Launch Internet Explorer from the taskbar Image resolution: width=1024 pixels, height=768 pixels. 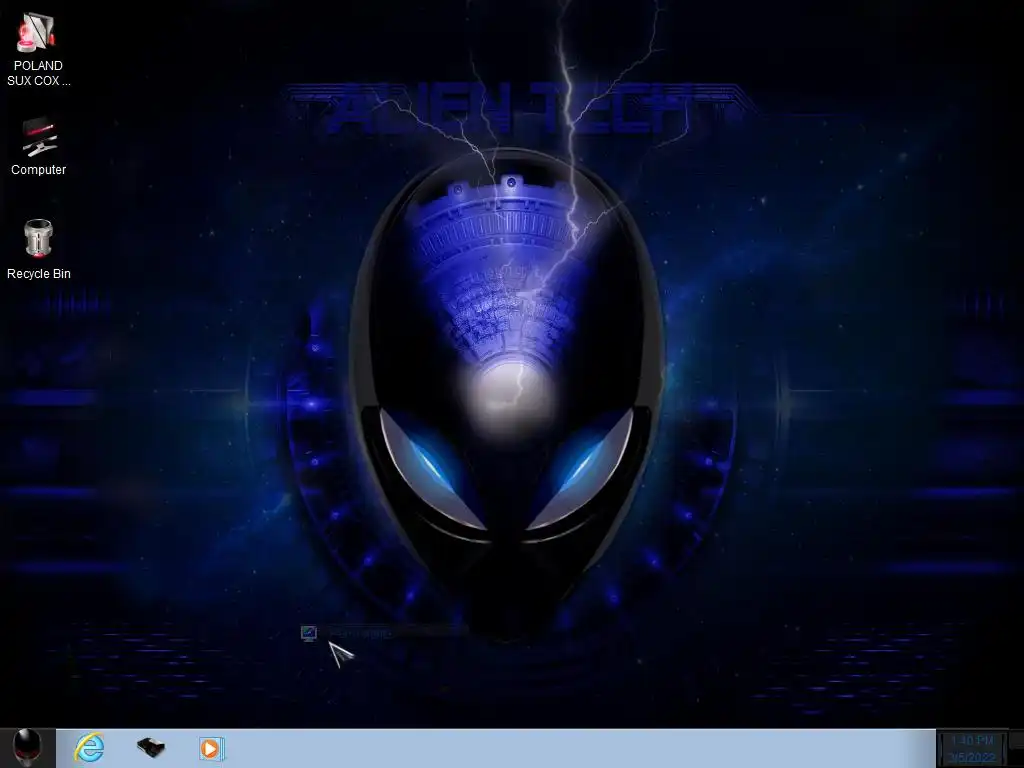click(89, 748)
